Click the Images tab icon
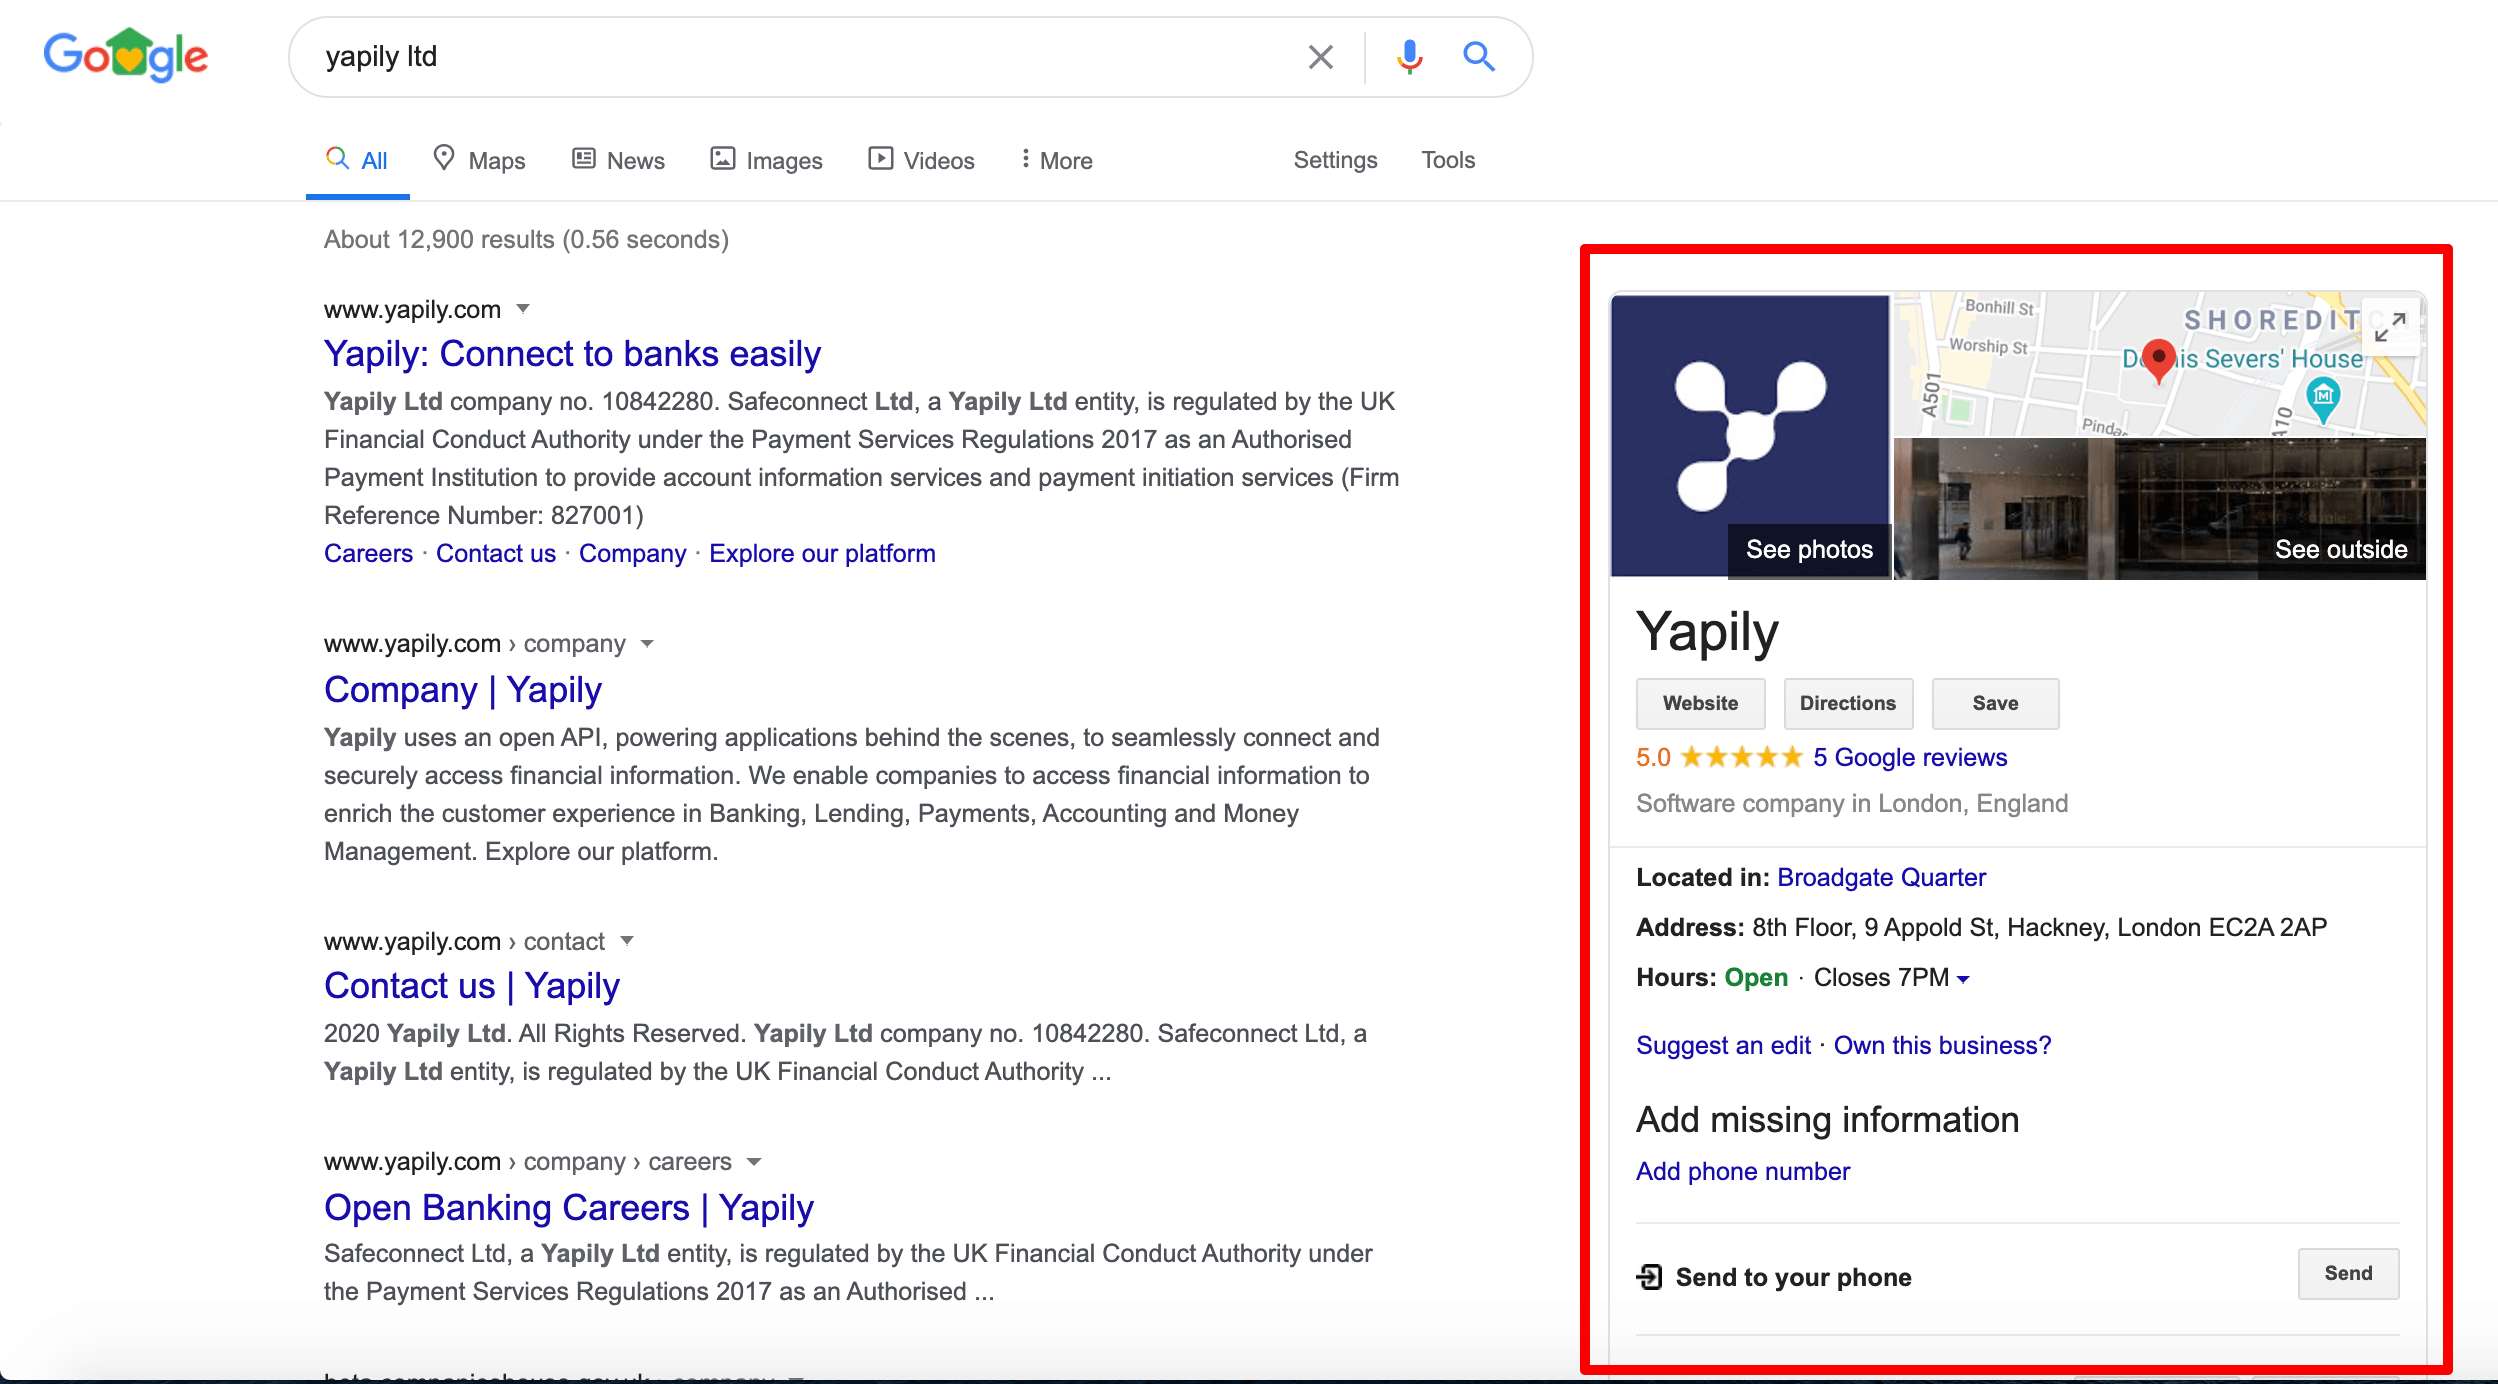The image size is (2498, 1384). (719, 159)
